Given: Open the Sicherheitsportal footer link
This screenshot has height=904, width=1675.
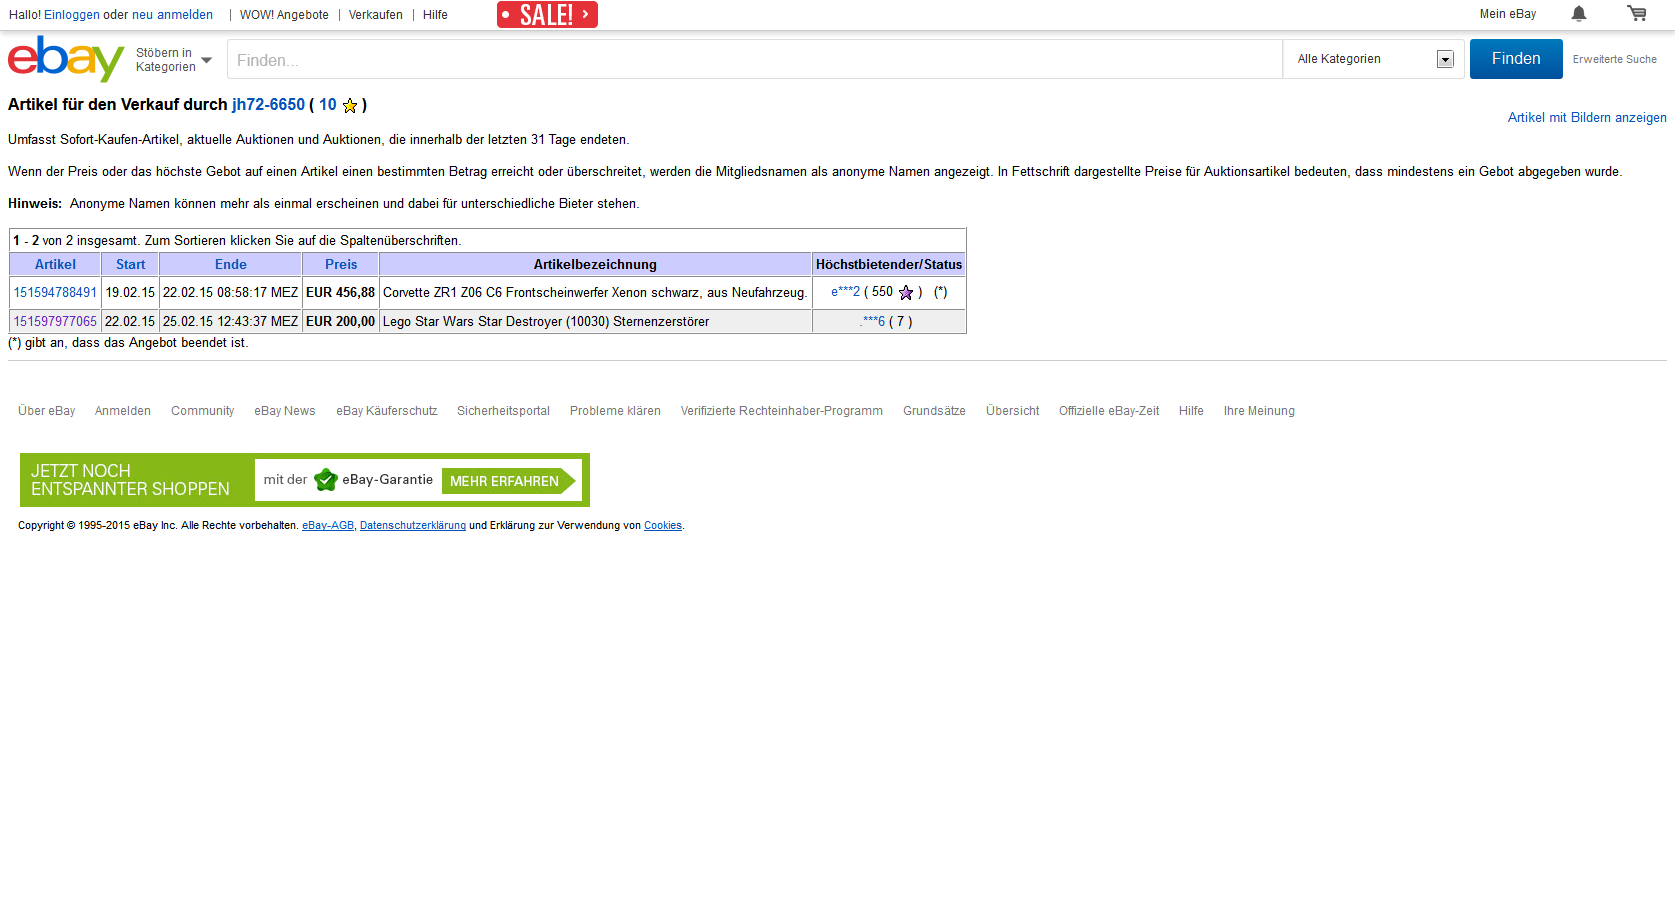Looking at the screenshot, I should click(503, 411).
